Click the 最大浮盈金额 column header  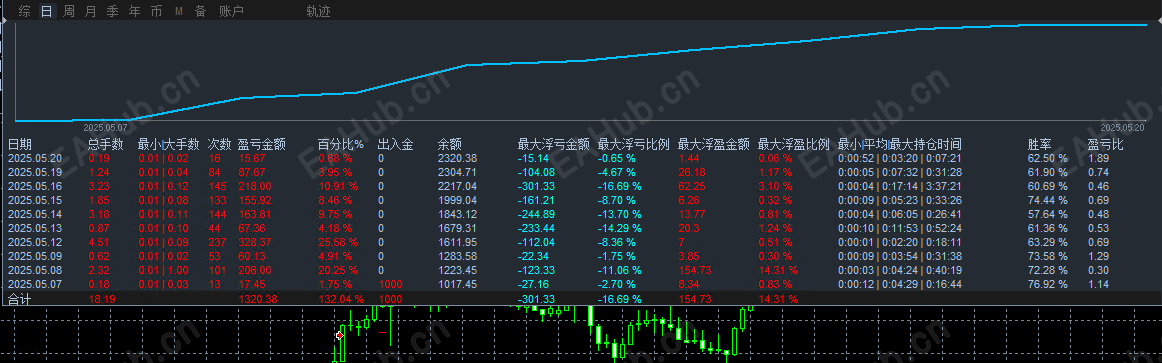tap(714, 144)
